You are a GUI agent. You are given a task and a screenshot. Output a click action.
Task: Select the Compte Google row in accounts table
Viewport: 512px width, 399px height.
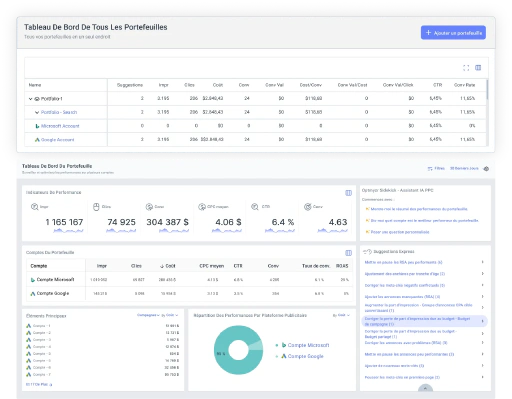pyautogui.click(x=189, y=294)
